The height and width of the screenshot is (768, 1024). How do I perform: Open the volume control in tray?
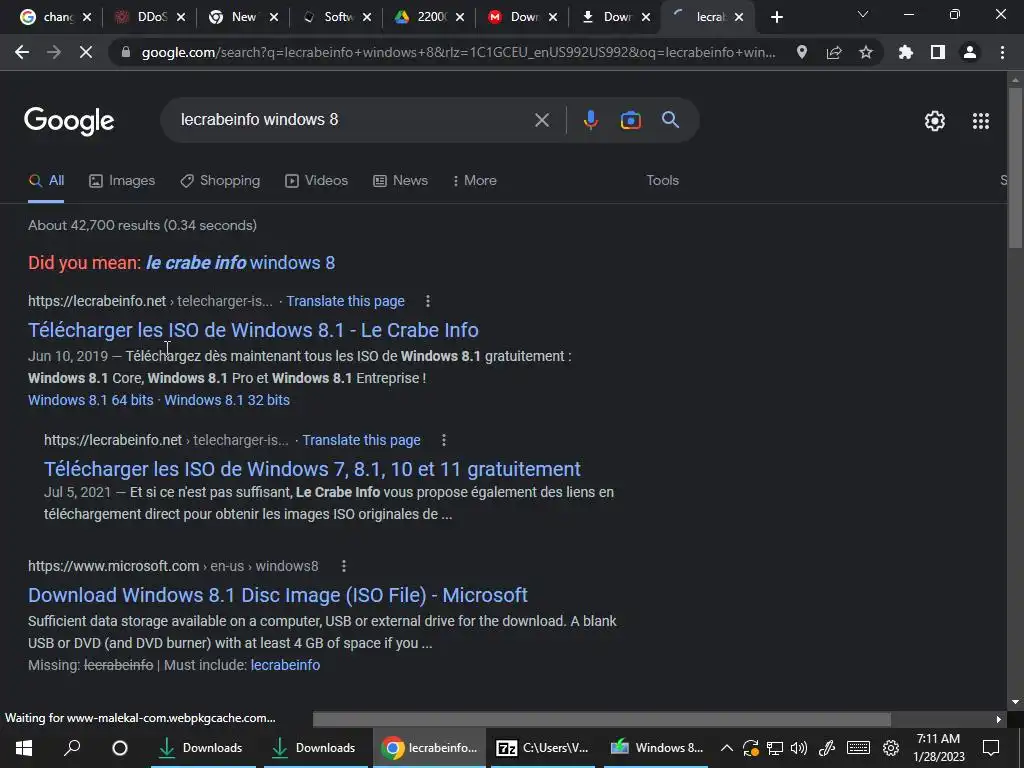798,748
